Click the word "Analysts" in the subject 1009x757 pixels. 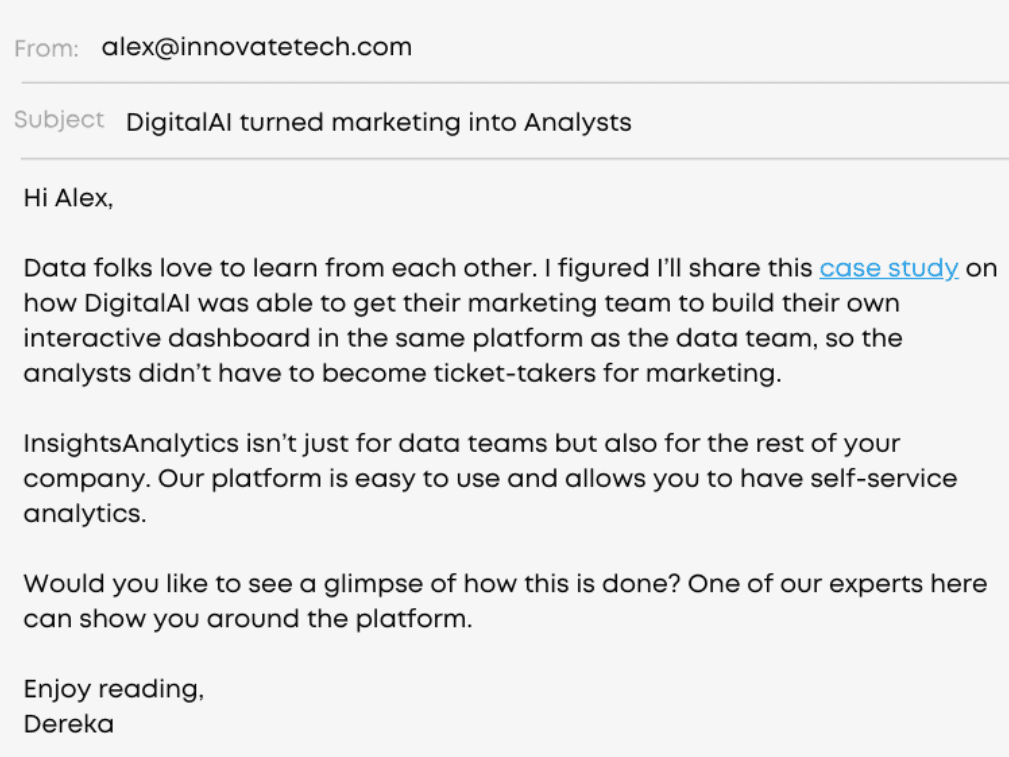pos(578,122)
